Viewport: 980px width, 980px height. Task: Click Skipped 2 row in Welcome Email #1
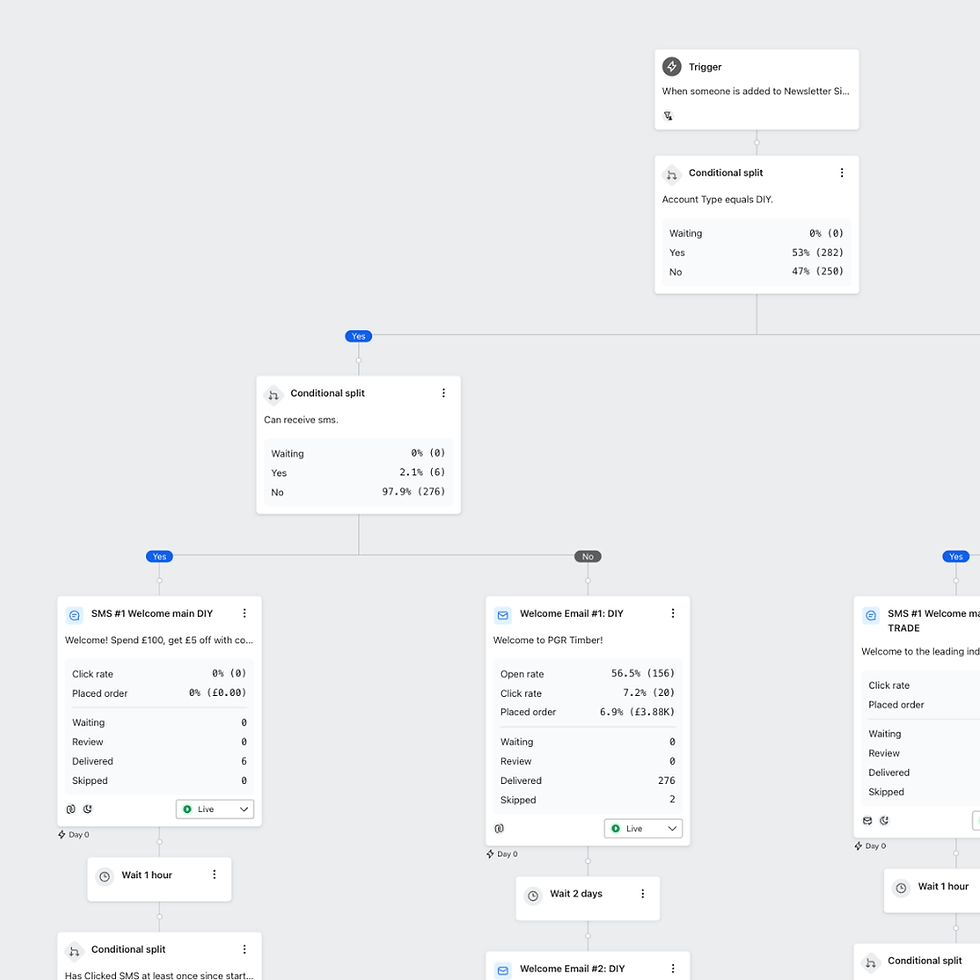click(x=588, y=800)
